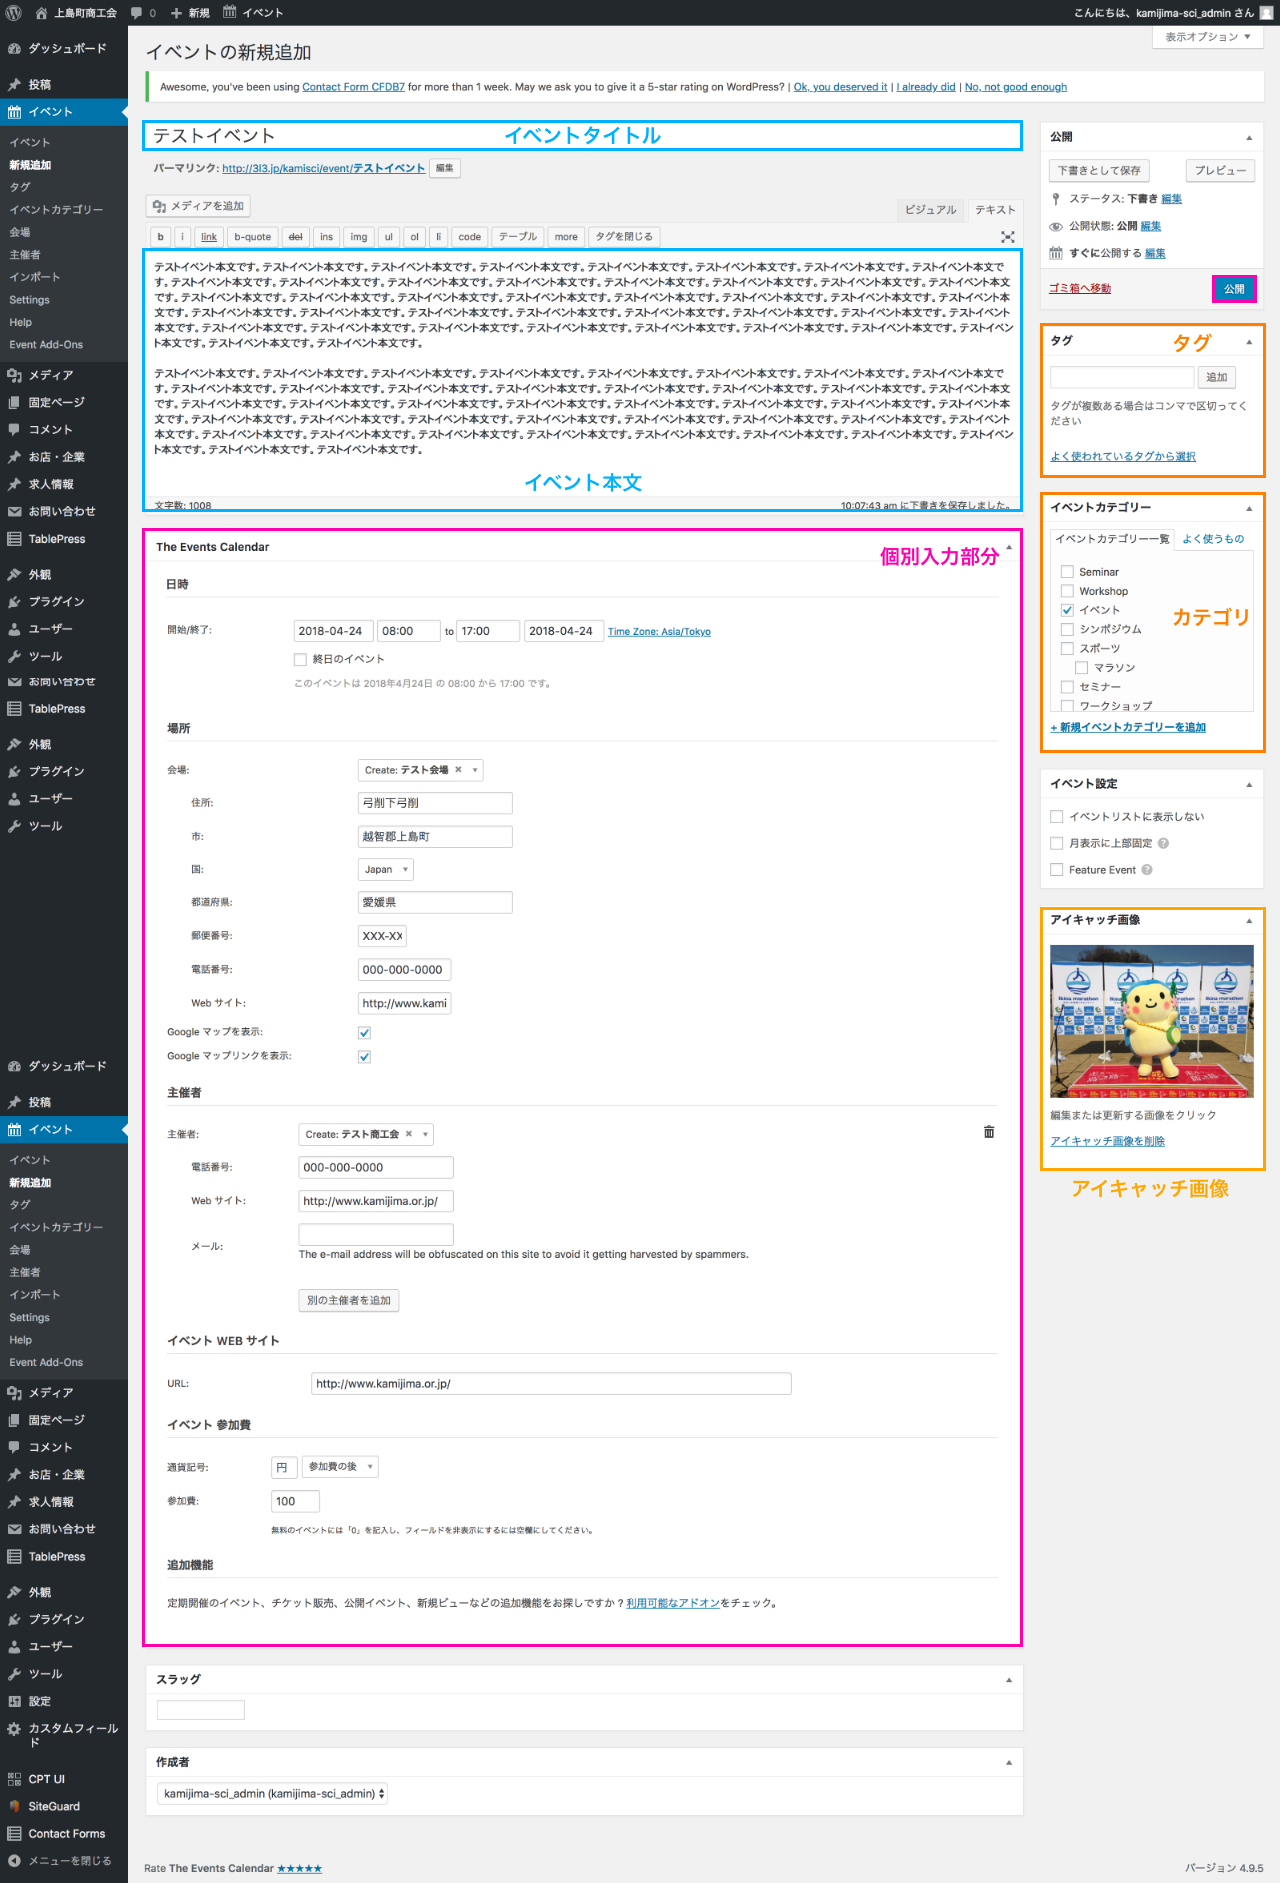1280x1883 pixels.
Task: Click the アイキャッチ画像を削除 link
Action: point(1107,1141)
